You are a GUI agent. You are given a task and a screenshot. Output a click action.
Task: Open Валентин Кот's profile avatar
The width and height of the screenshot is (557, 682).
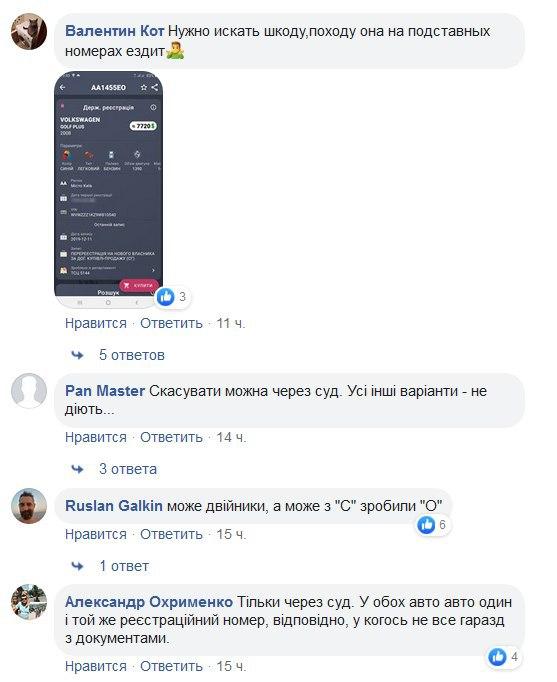click(x=29, y=31)
